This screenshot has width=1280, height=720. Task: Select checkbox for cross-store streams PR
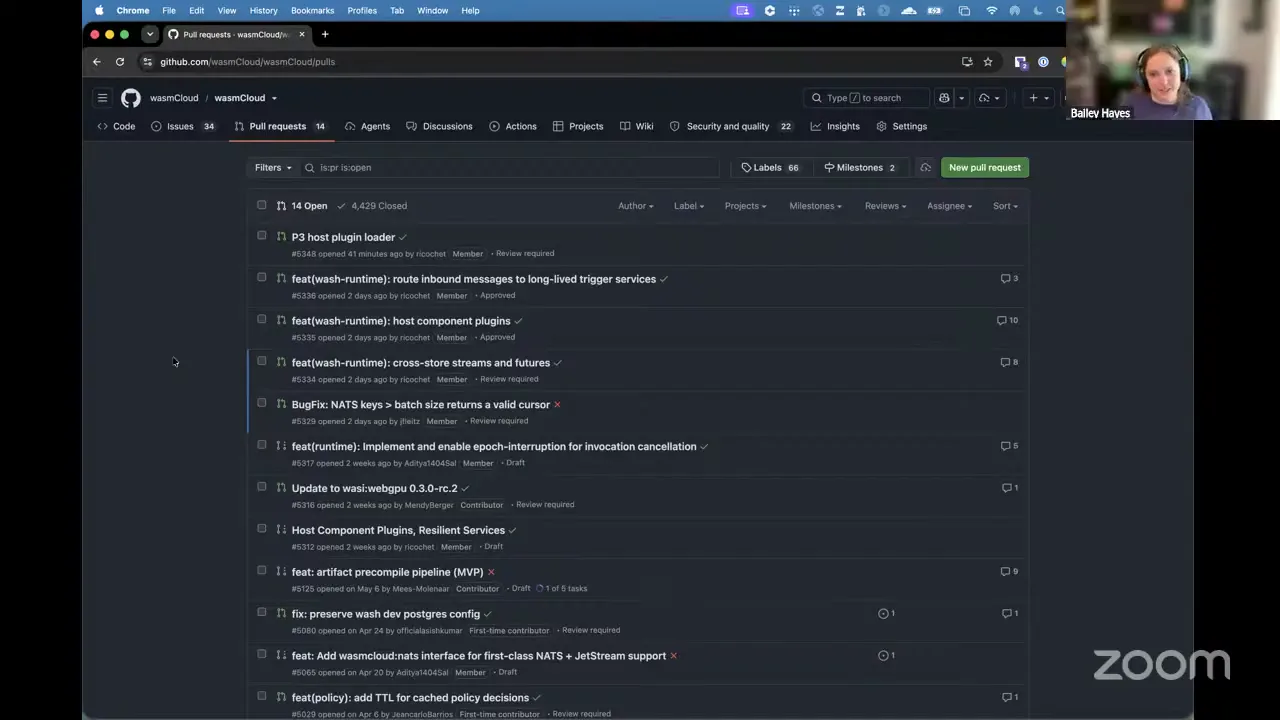coord(262,362)
